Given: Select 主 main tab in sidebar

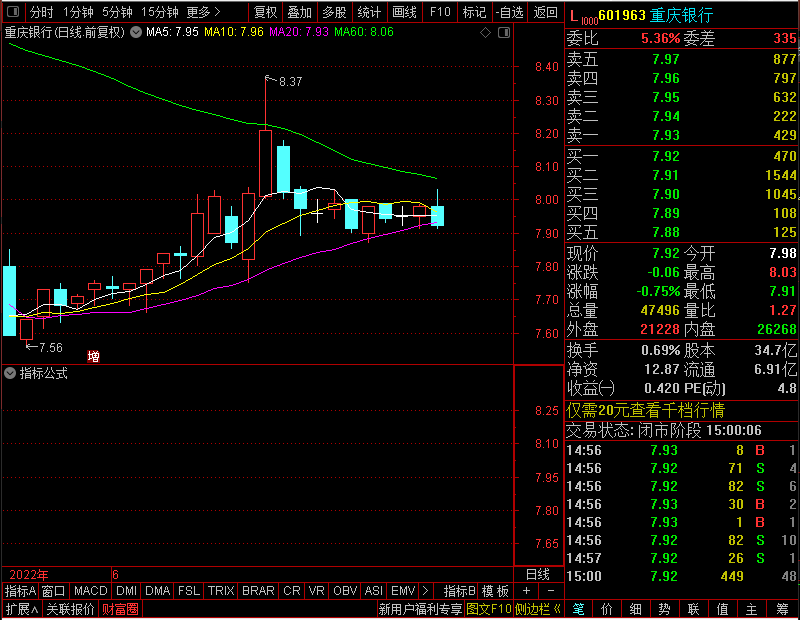Looking at the screenshot, I should click(x=751, y=609).
